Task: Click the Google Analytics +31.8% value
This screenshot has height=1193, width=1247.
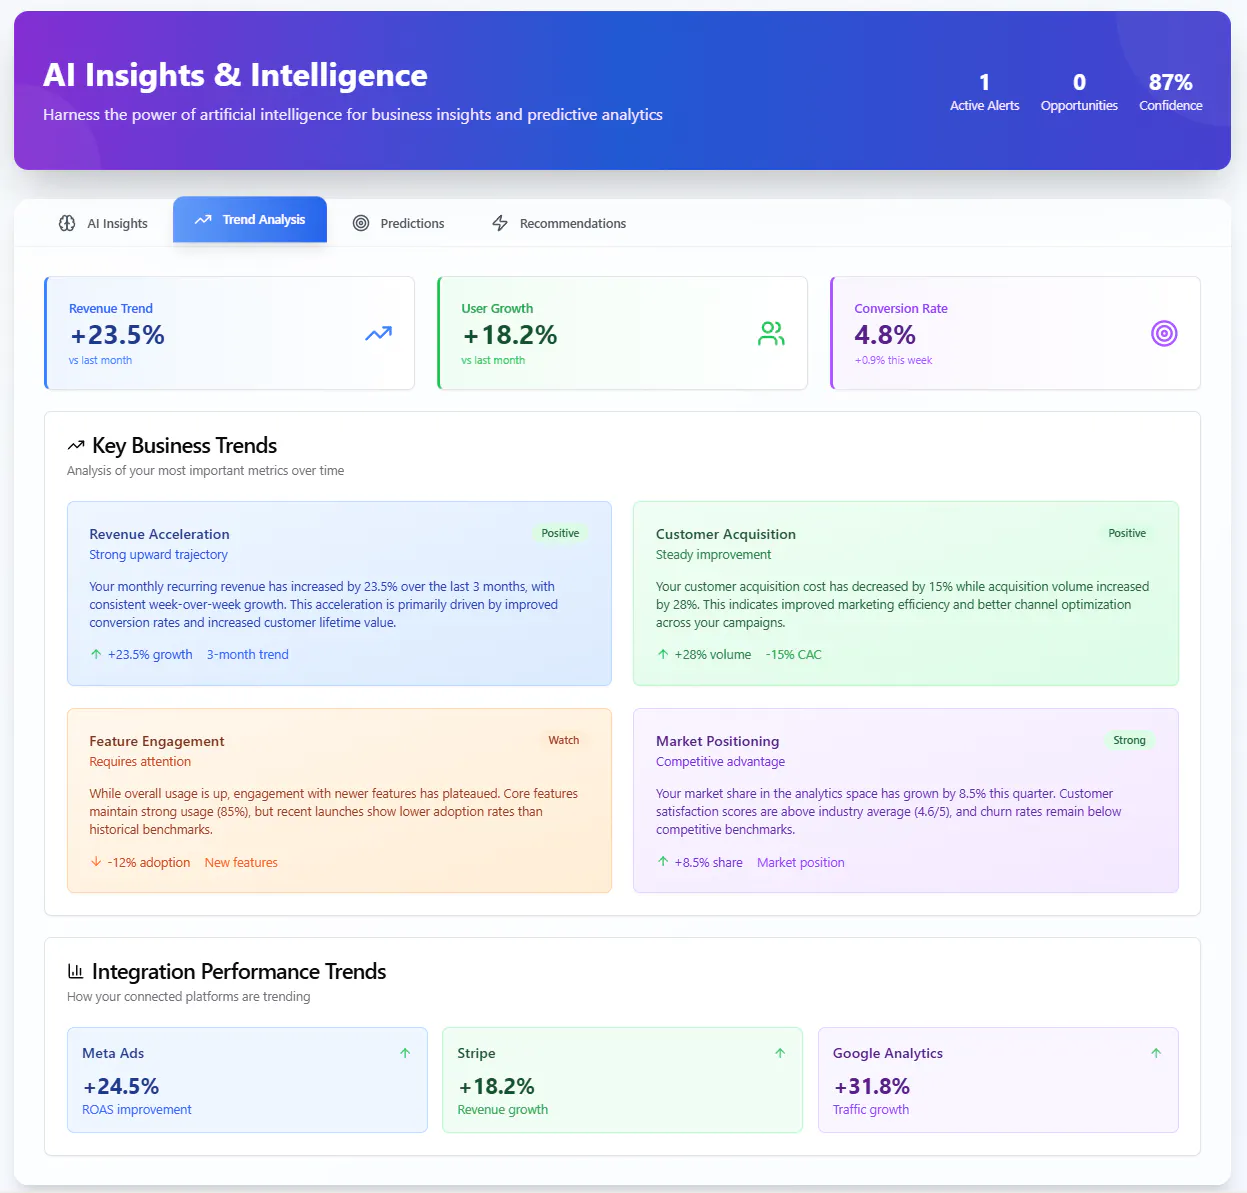Action: tap(872, 1086)
